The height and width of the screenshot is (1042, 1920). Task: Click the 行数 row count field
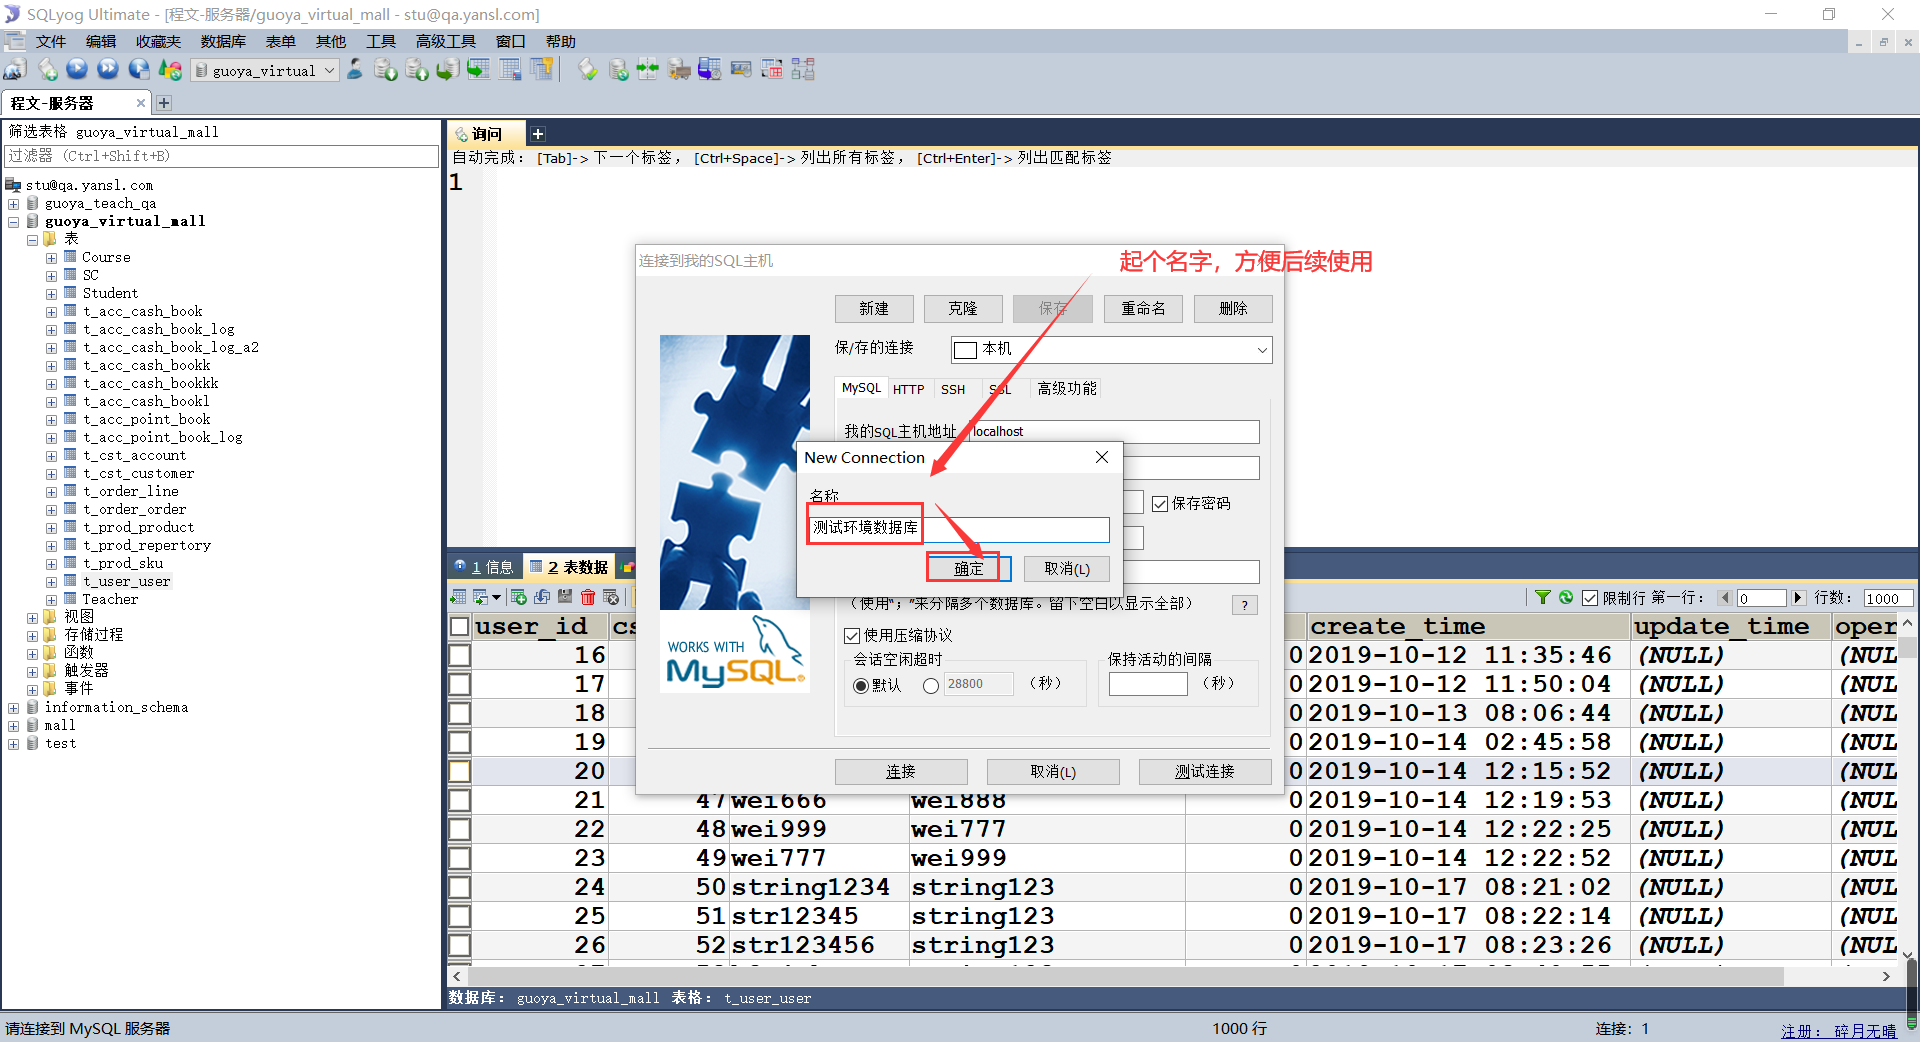tap(1888, 598)
